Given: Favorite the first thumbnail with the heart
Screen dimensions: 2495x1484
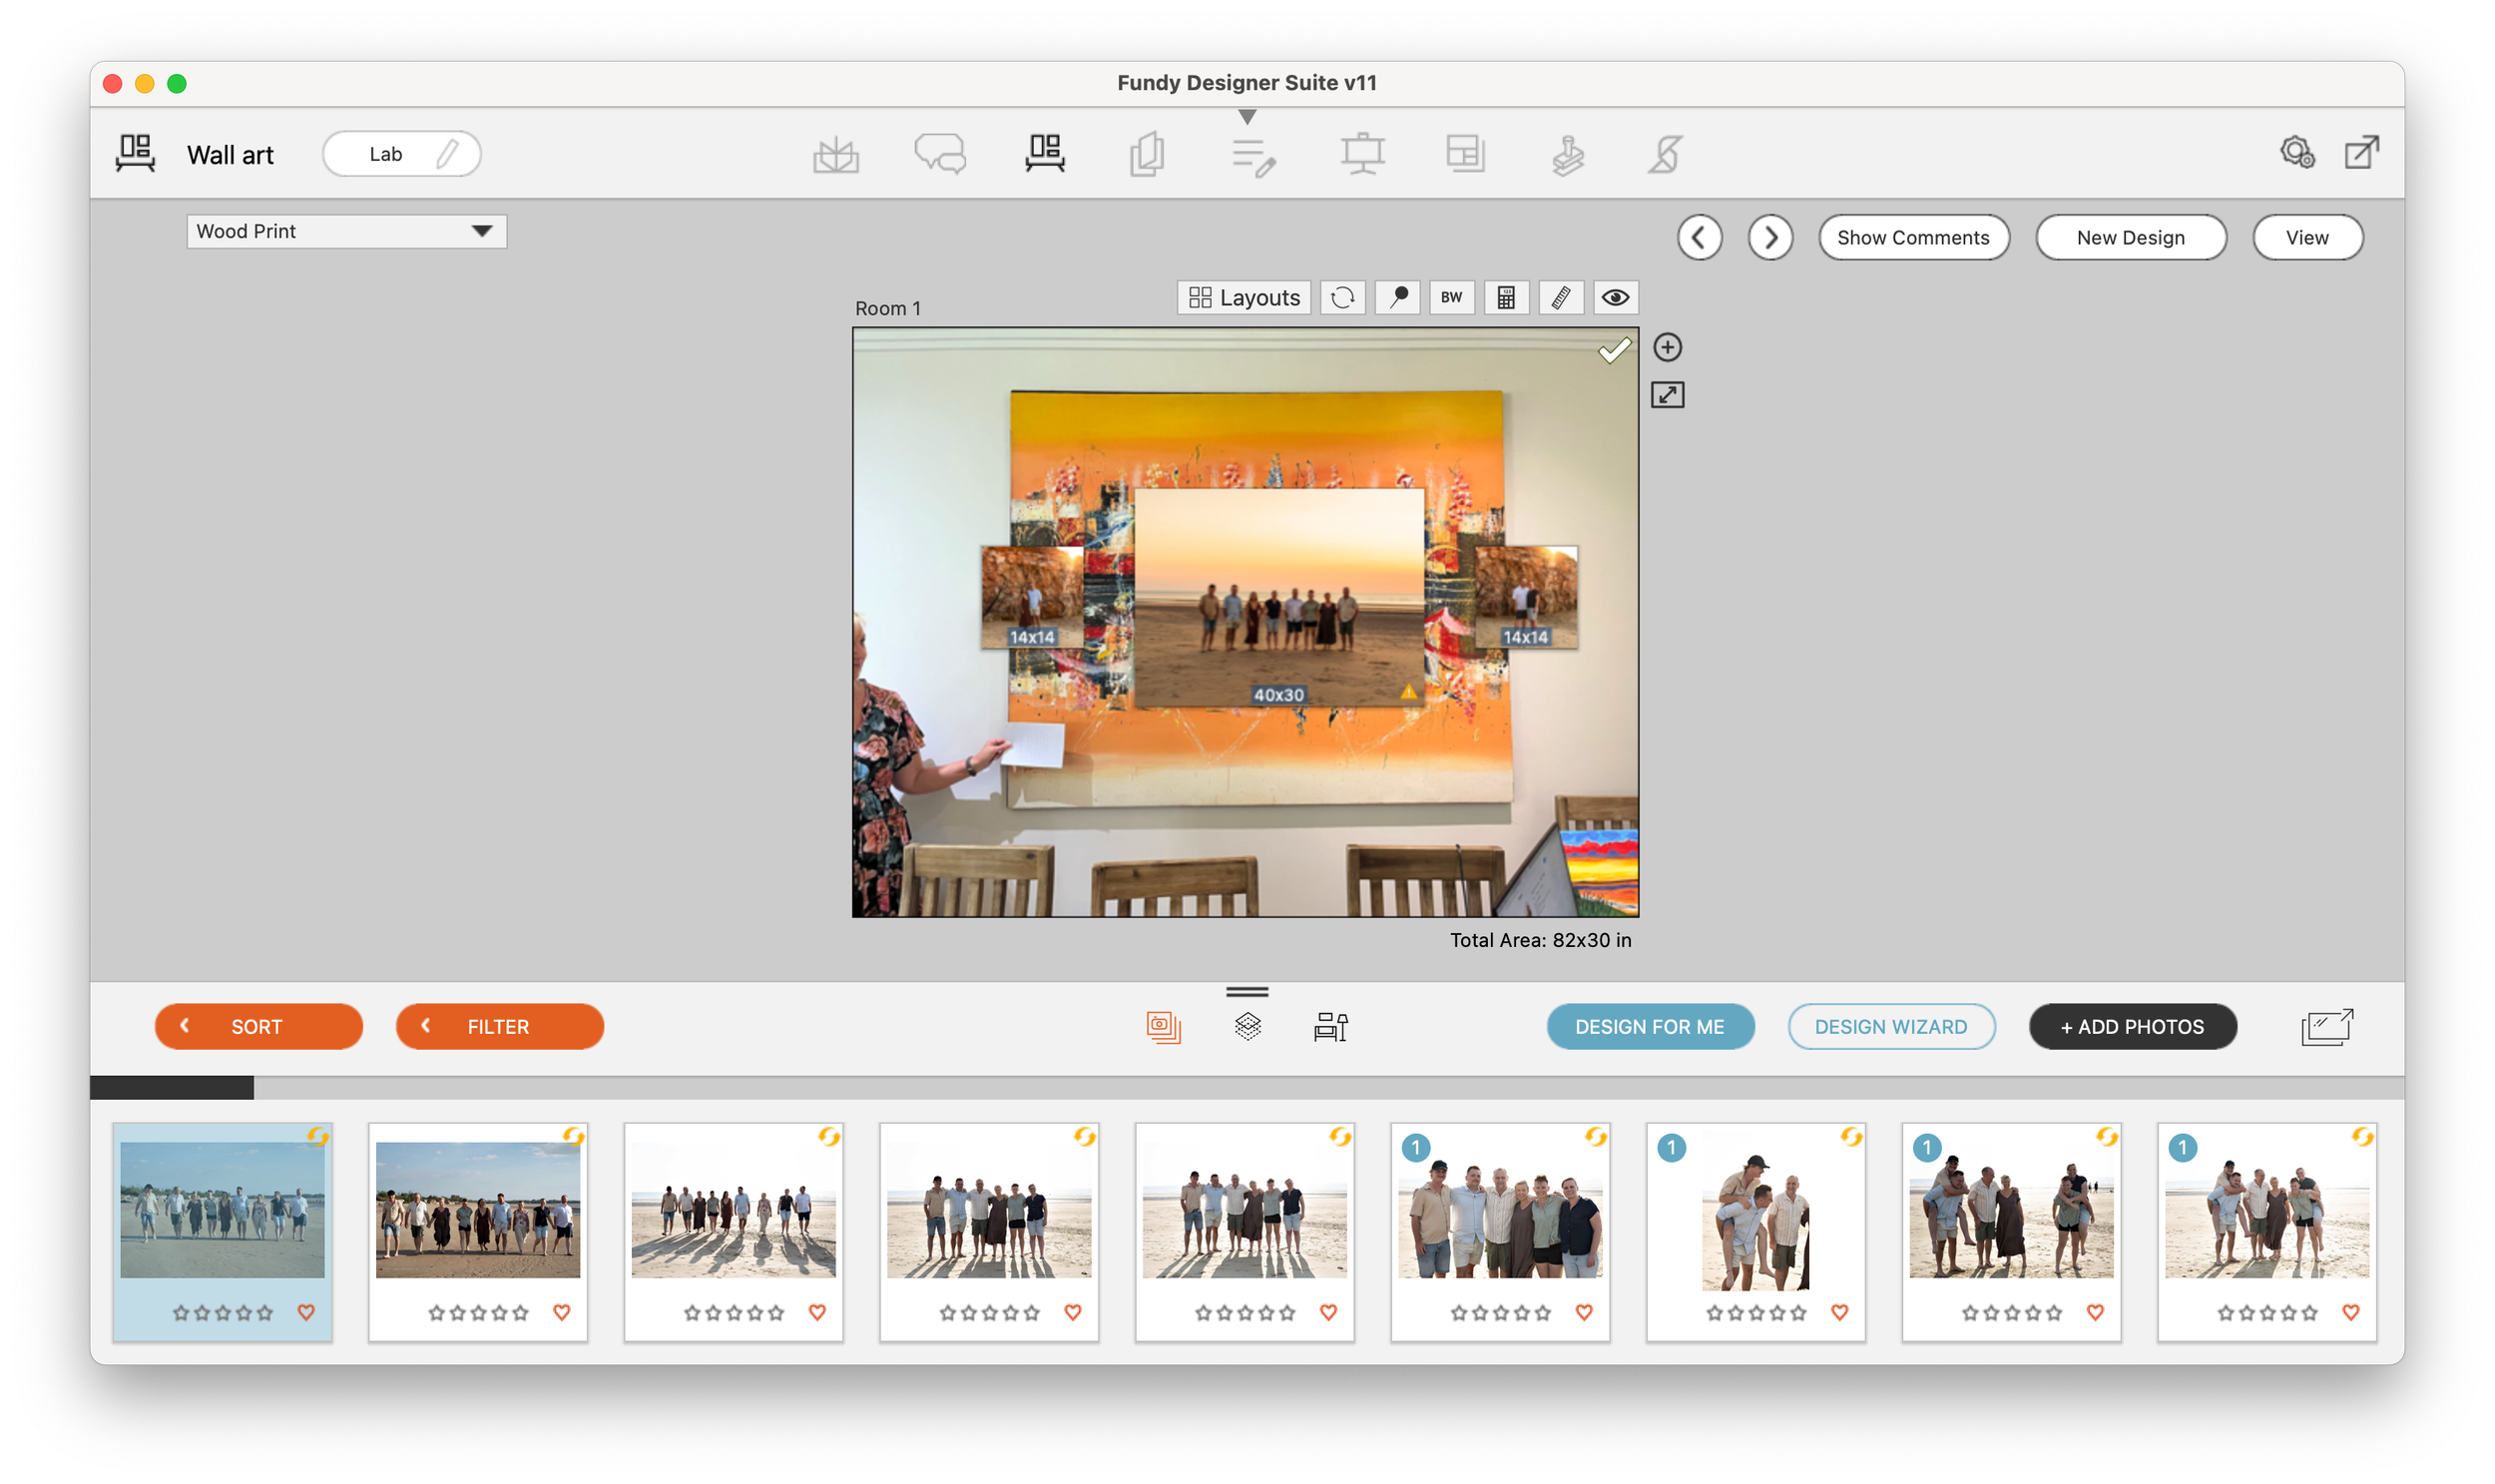Looking at the screenshot, I should tap(306, 1313).
